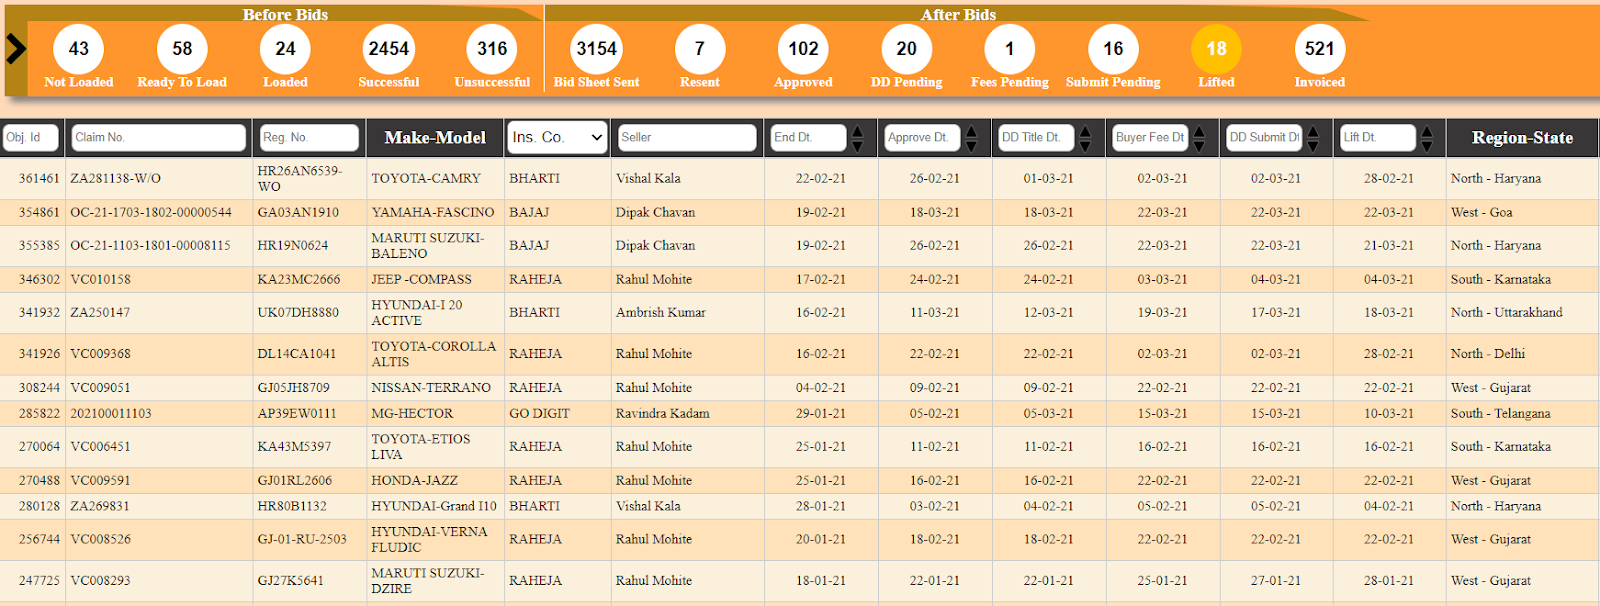Click into the Seller filter box
The width and height of the screenshot is (1600, 606).
tap(686, 138)
